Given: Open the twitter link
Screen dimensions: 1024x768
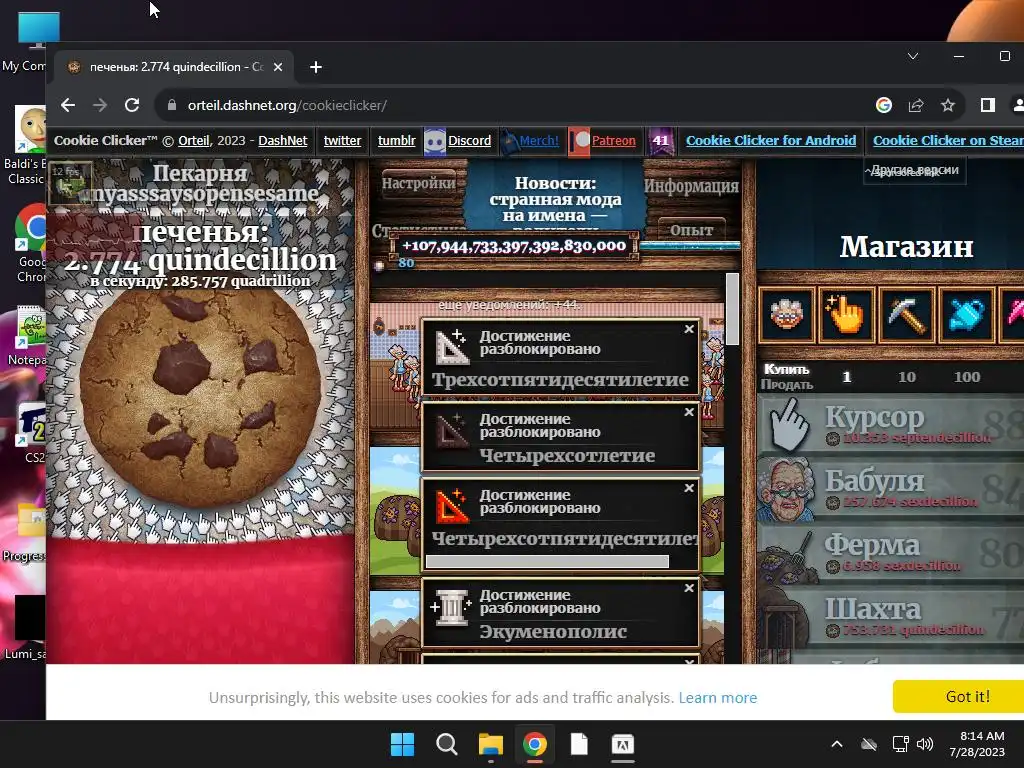Looking at the screenshot, I should coord(342,140).
